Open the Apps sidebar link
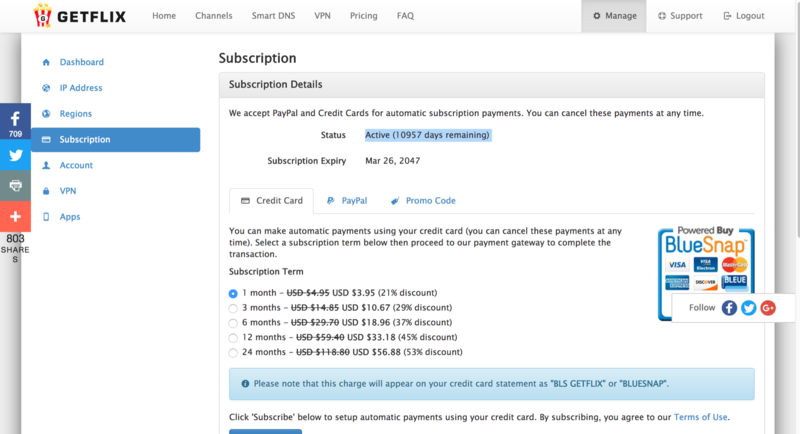The image size is (800, 434). click(x=70, y=217)
